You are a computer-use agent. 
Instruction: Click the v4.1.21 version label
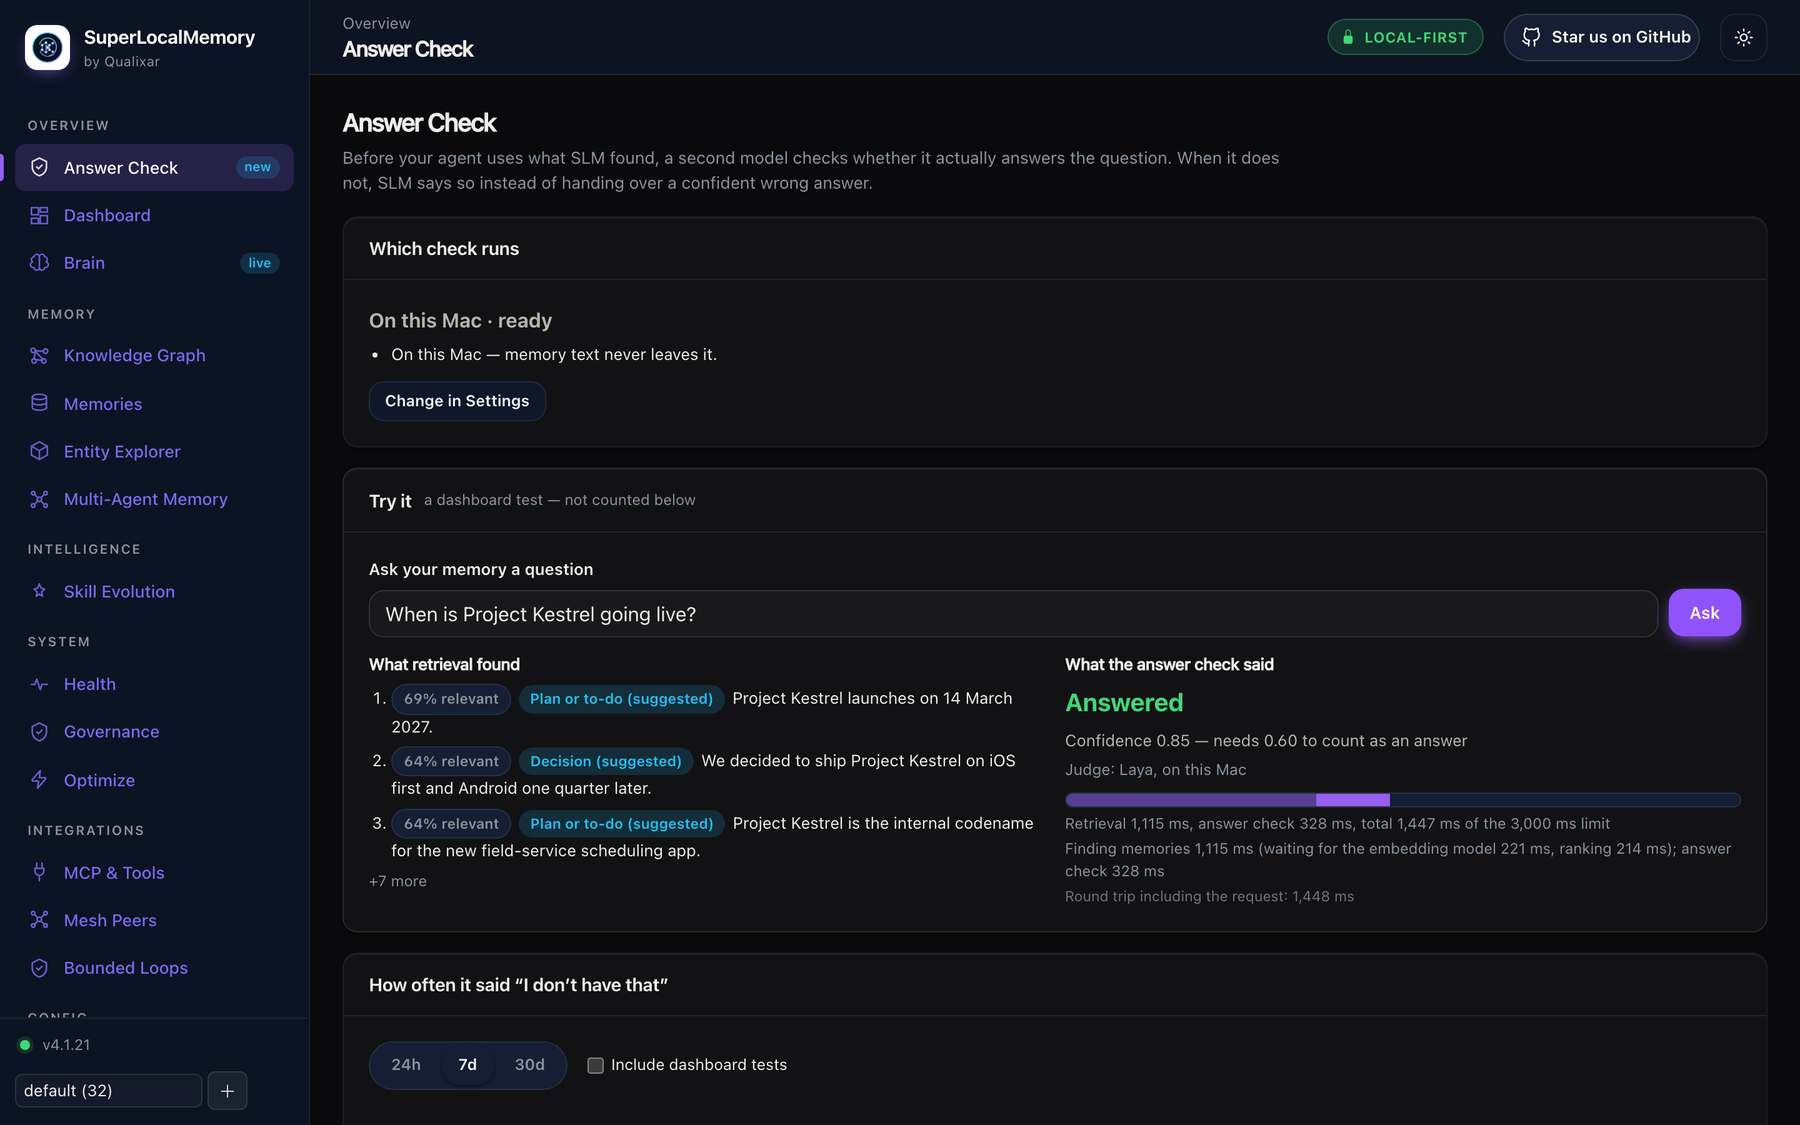[66, 1045]
